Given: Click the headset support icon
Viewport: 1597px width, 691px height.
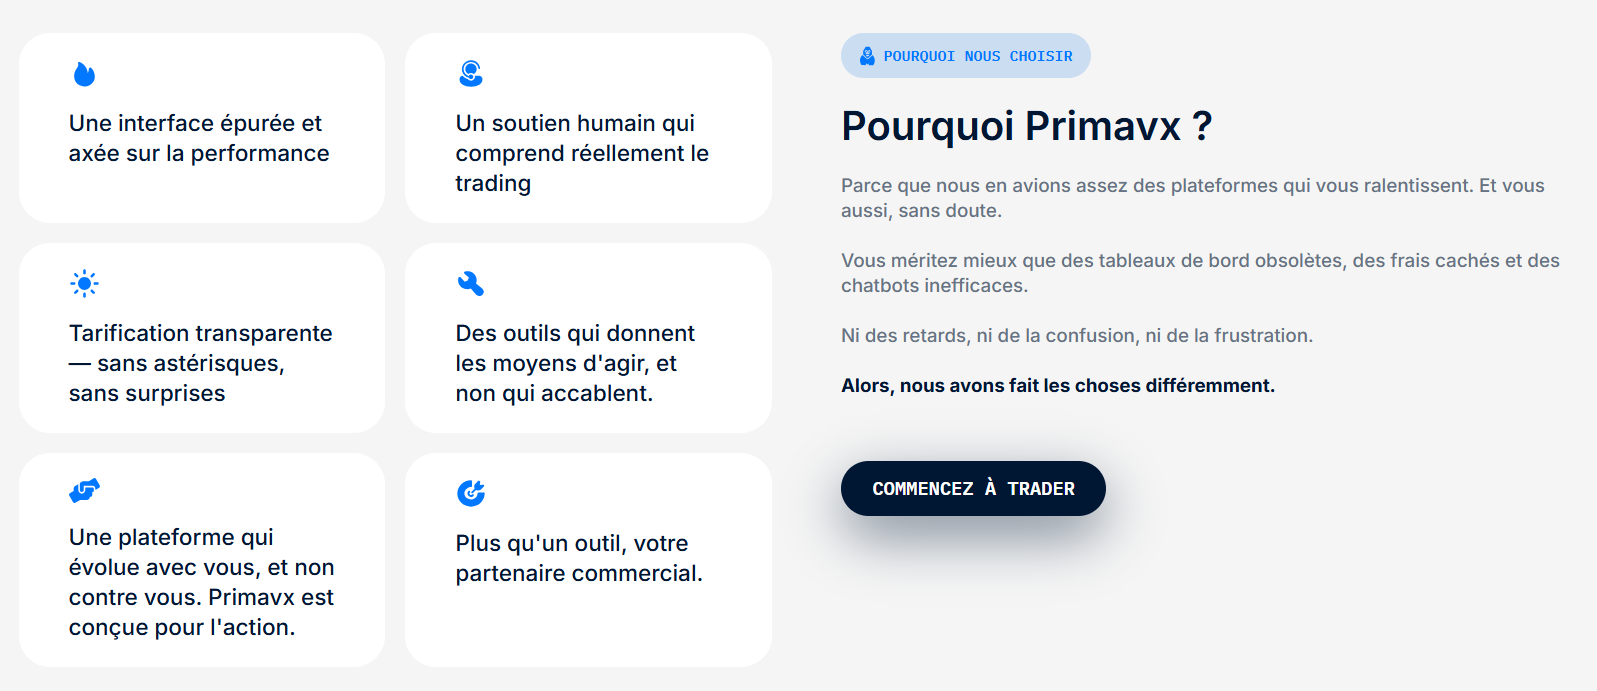Looking at the screenshot, I should pyautogui.click(x=471, y=73).
